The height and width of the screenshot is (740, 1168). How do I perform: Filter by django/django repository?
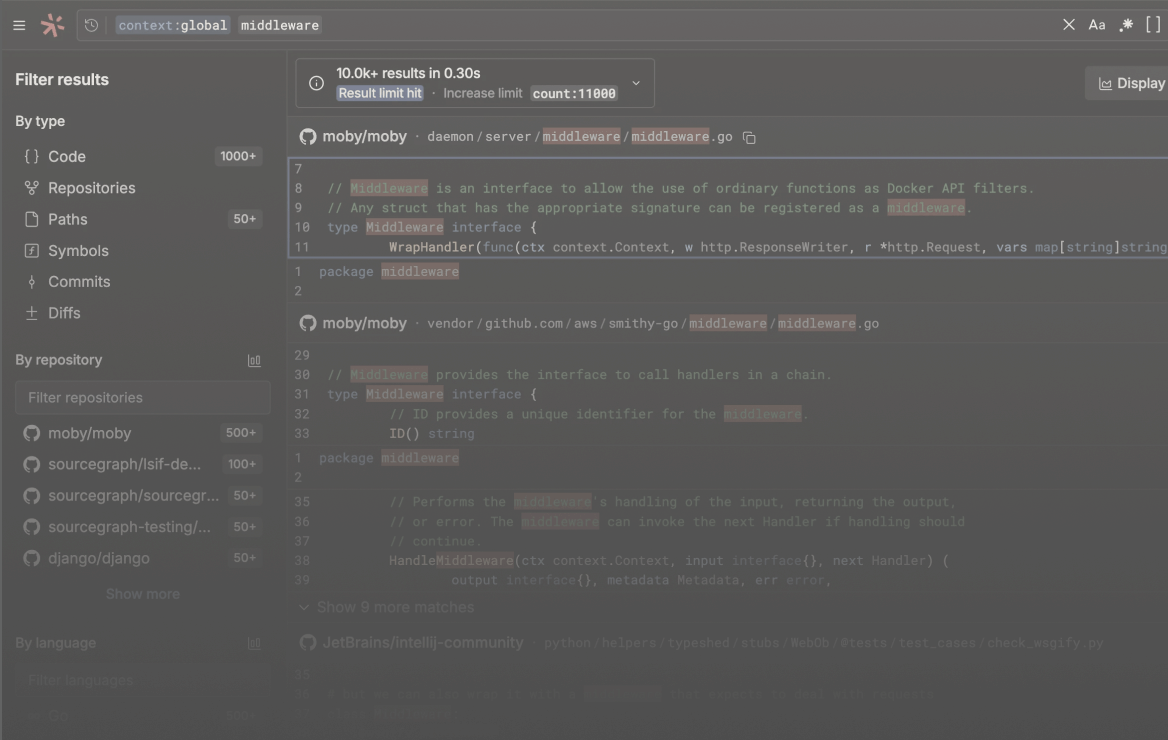click(99, 558)
